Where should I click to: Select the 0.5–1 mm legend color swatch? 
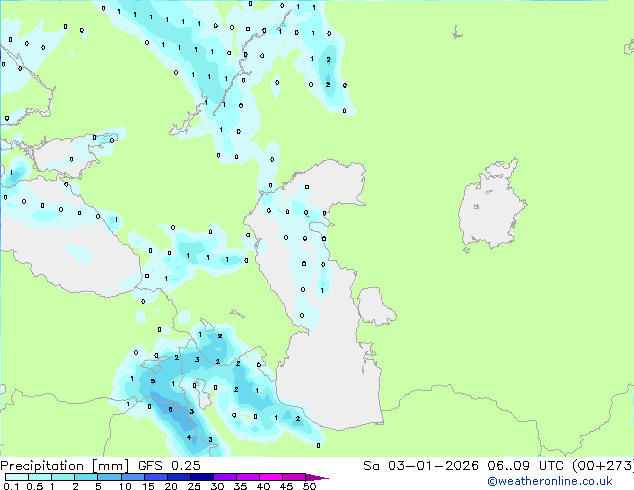[40, 477]
